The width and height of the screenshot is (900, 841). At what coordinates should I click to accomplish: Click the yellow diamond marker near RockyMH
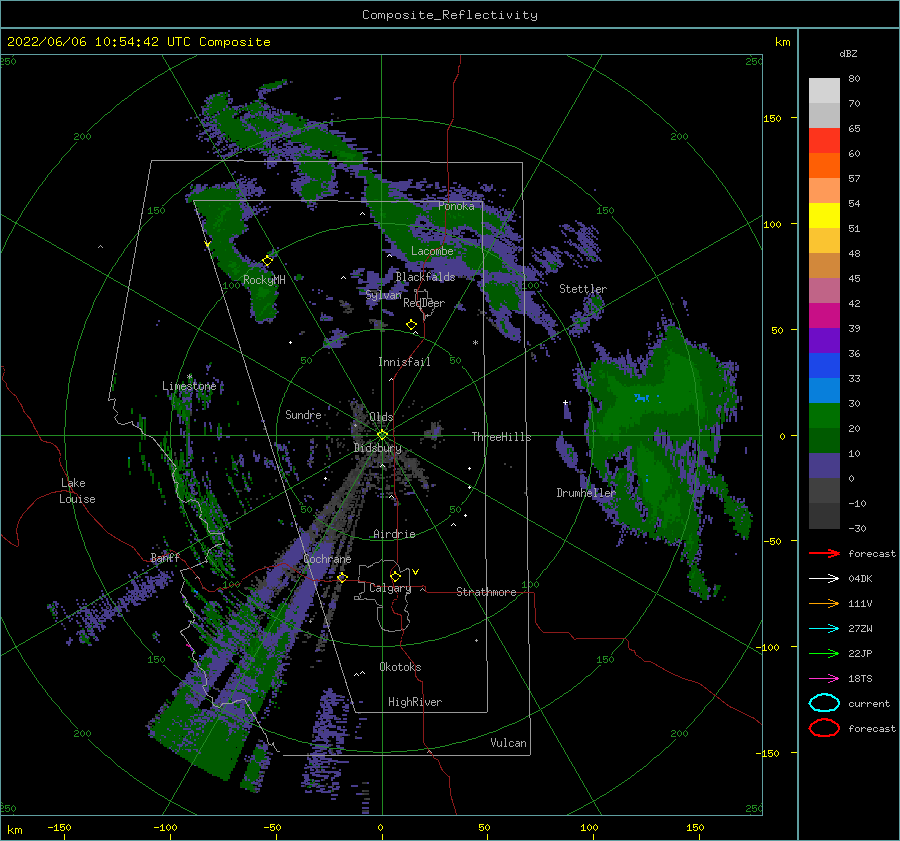click(267, 261)
